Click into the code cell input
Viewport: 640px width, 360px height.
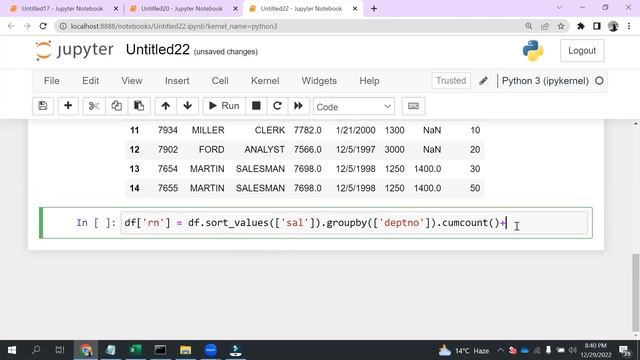[x=354, y=223]
